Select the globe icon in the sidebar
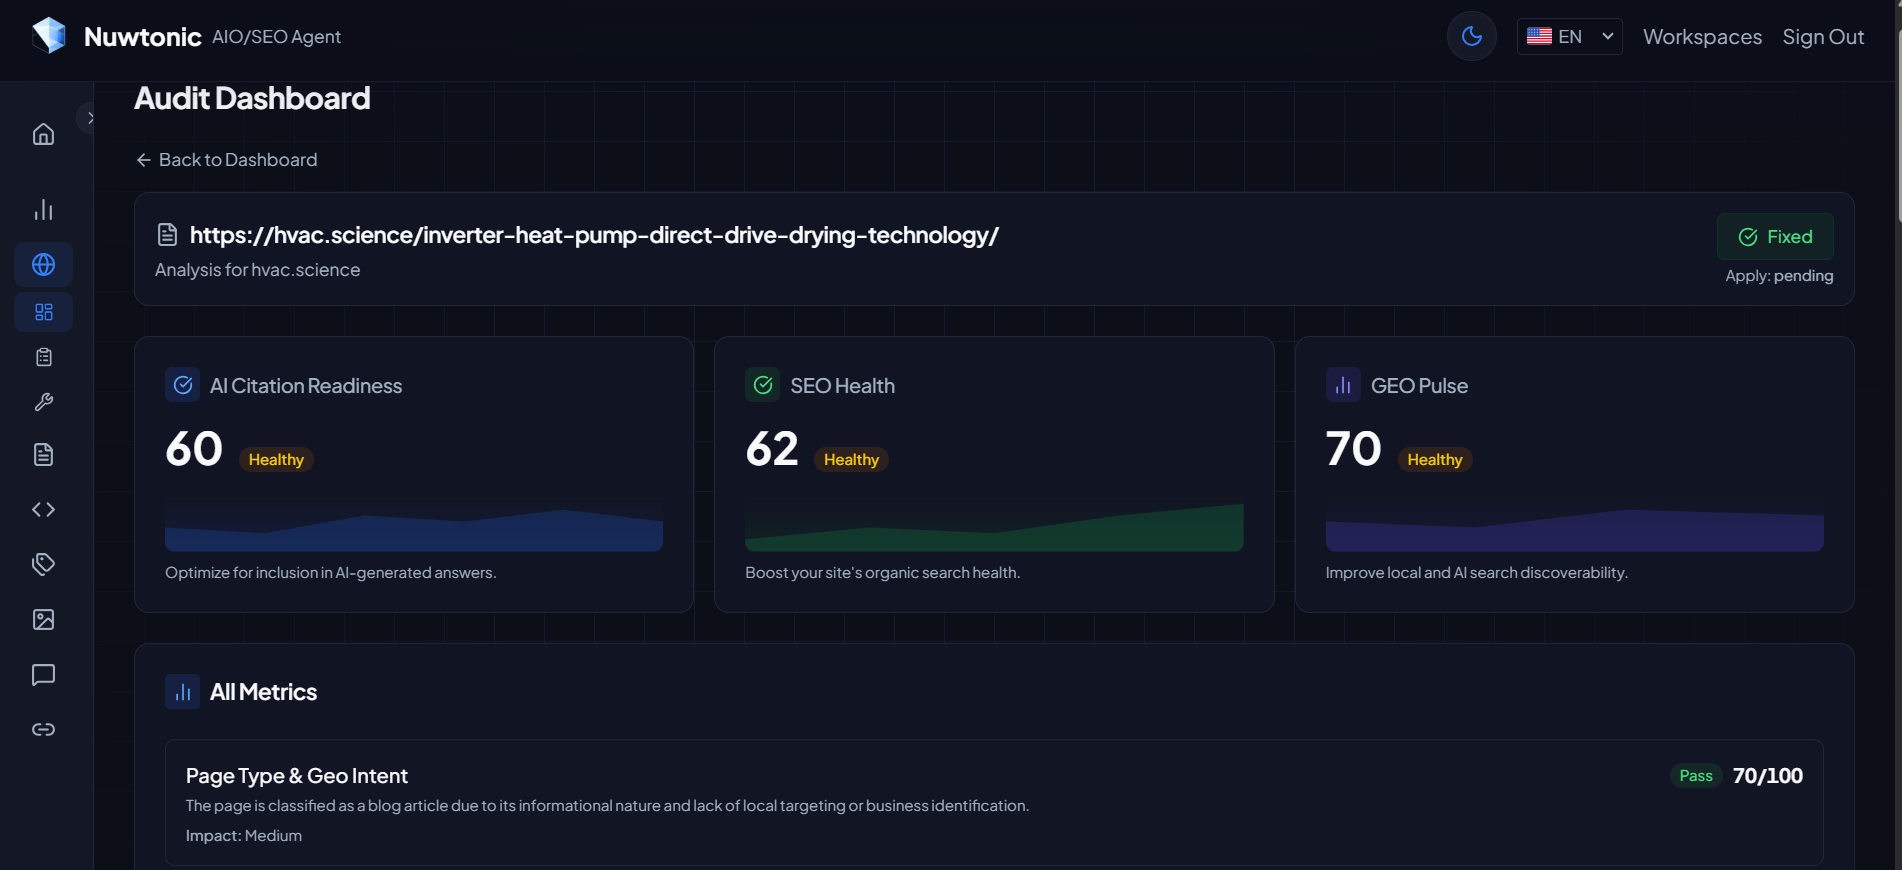 pos(43,265)
